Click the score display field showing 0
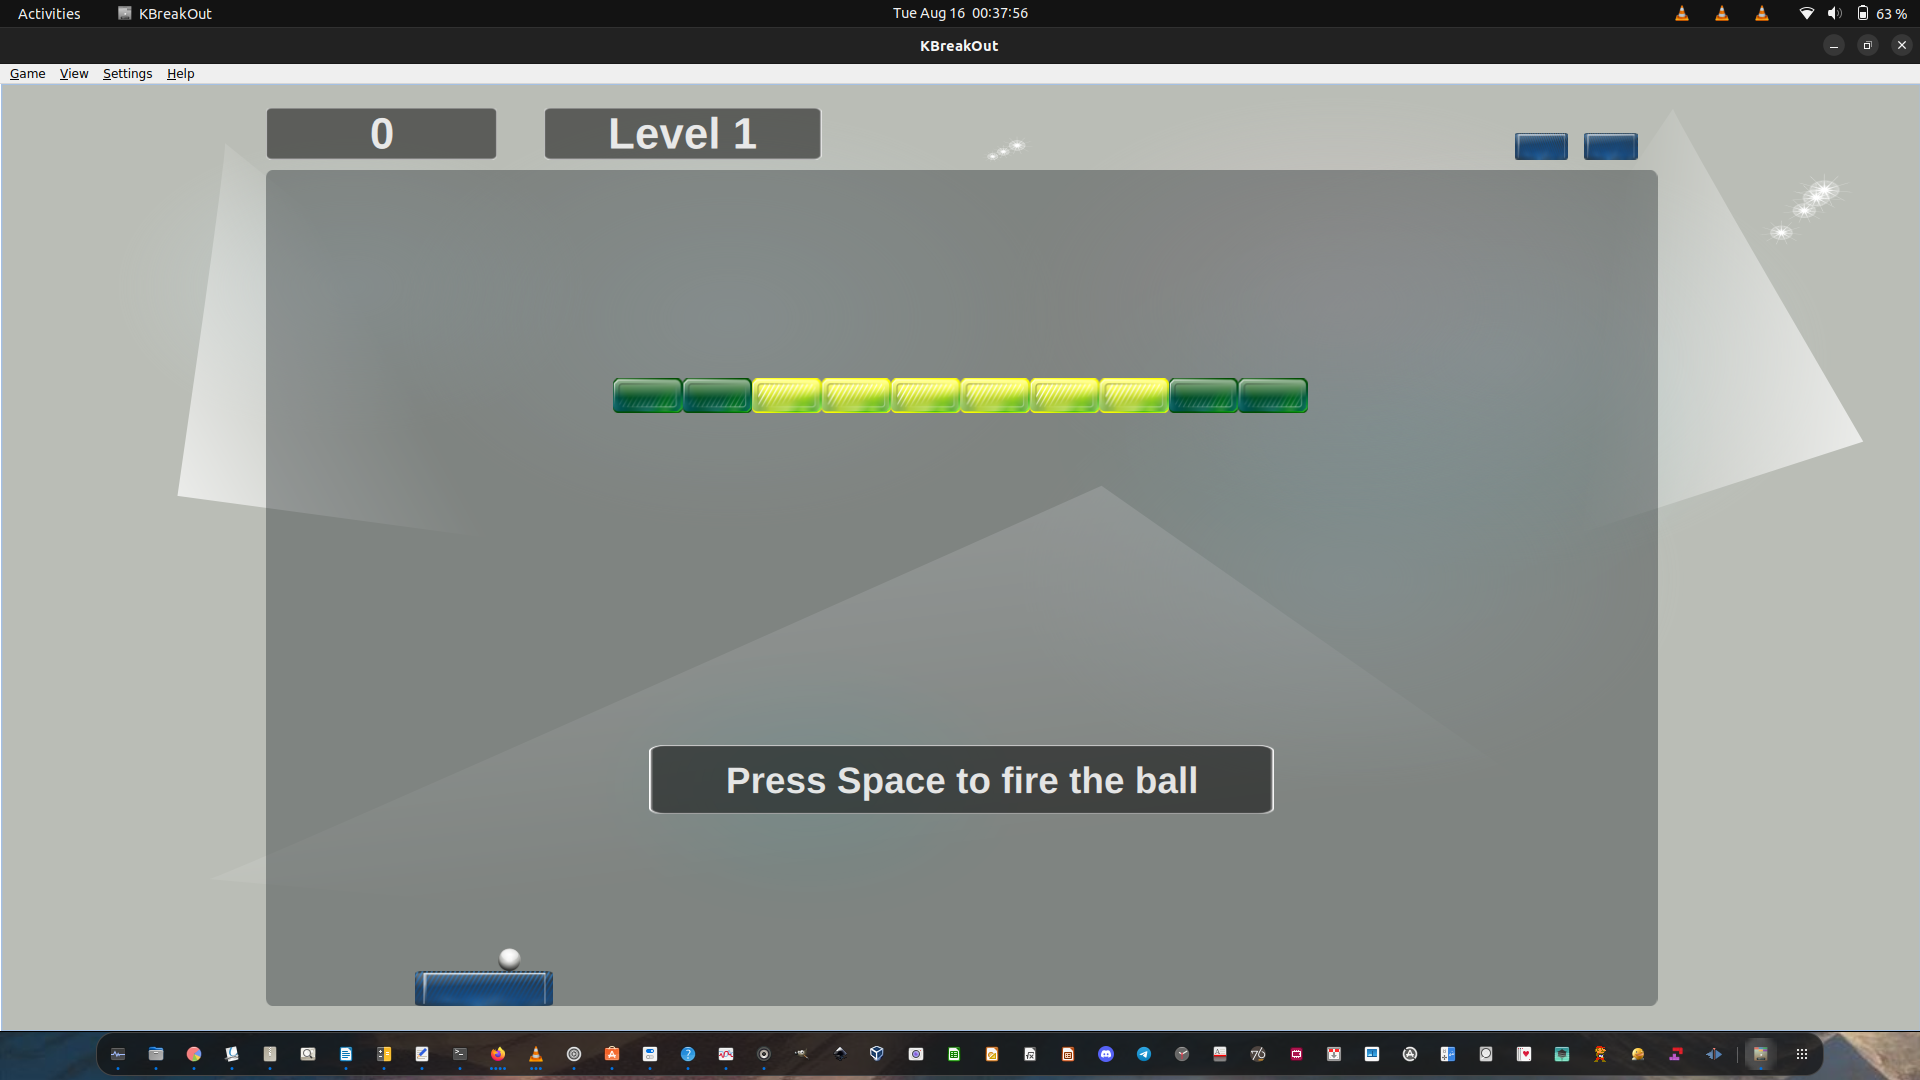The width and height of the screenshot is (1920, 1080). pos(381,132)
